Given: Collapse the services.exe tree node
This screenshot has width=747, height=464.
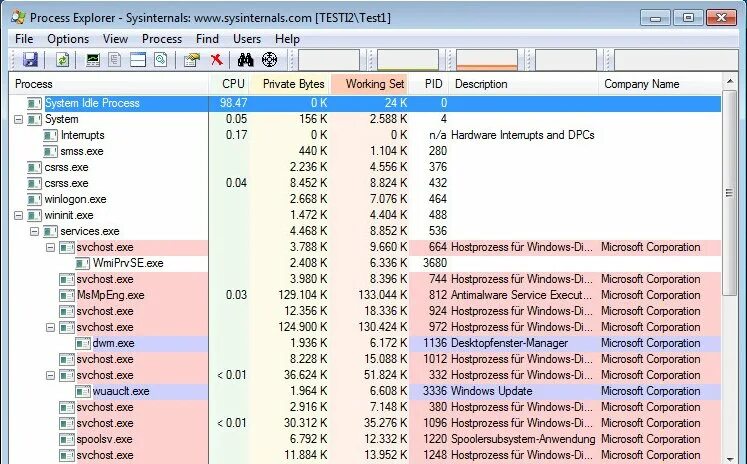Looking at the screenshot, I should pyautogui.click(x=34, y=231).
